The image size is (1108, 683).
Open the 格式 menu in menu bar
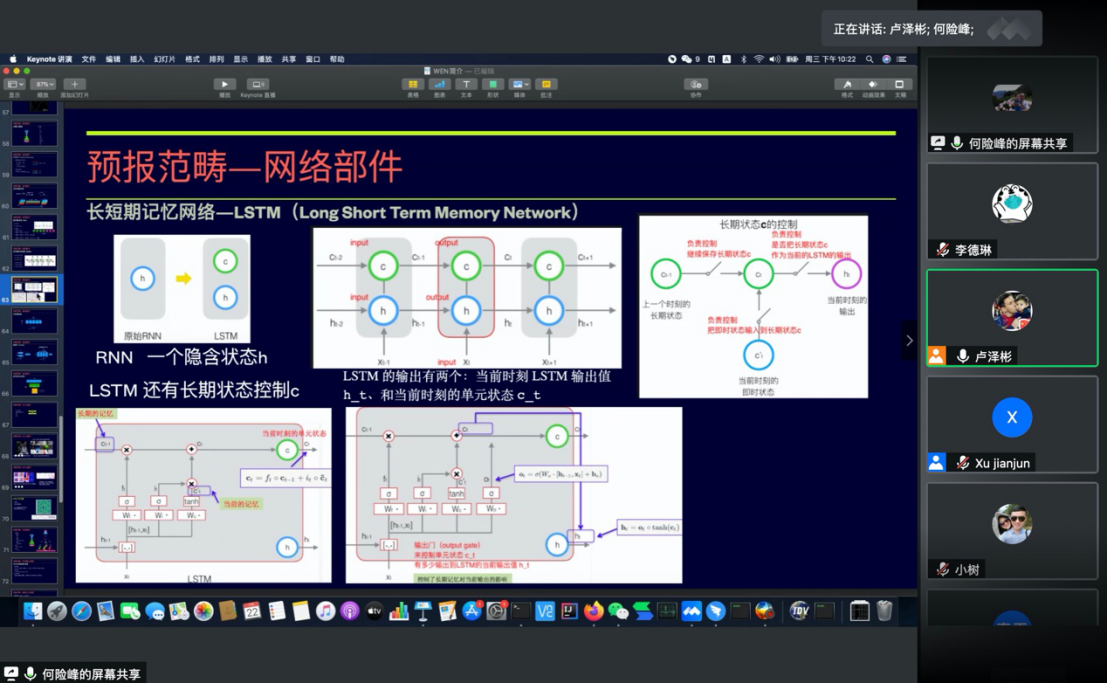click(x=192, y=59)
